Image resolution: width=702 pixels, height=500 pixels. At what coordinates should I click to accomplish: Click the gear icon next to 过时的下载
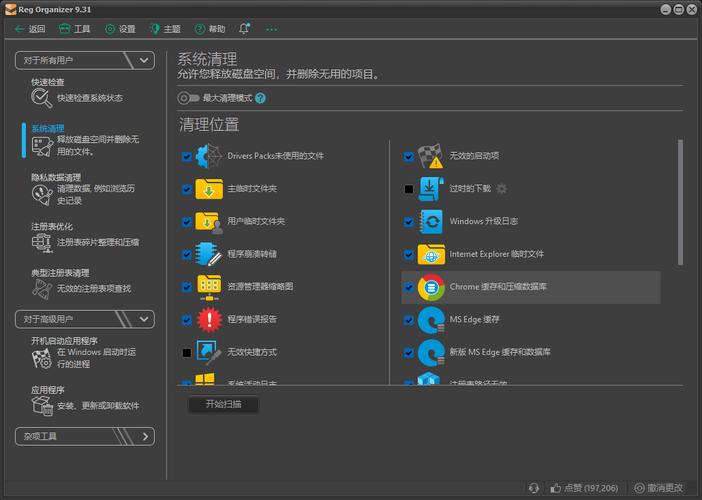pos(502,188)
